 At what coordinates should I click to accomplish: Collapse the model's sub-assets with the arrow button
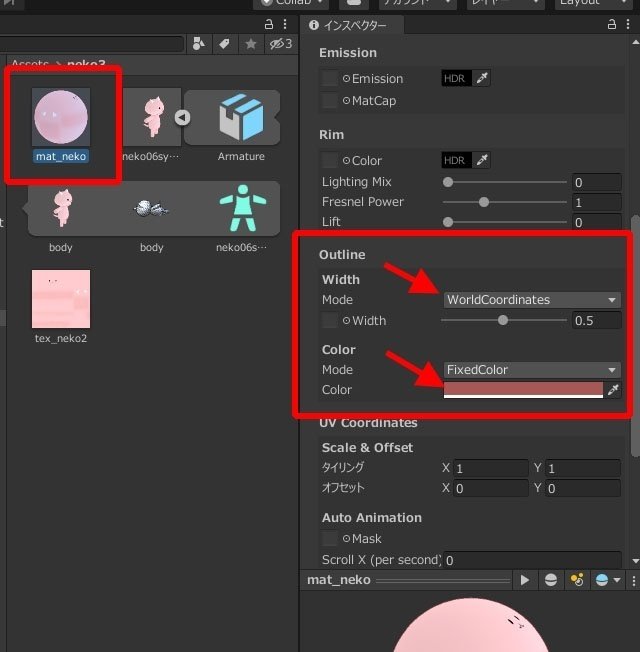pos(182,118)
